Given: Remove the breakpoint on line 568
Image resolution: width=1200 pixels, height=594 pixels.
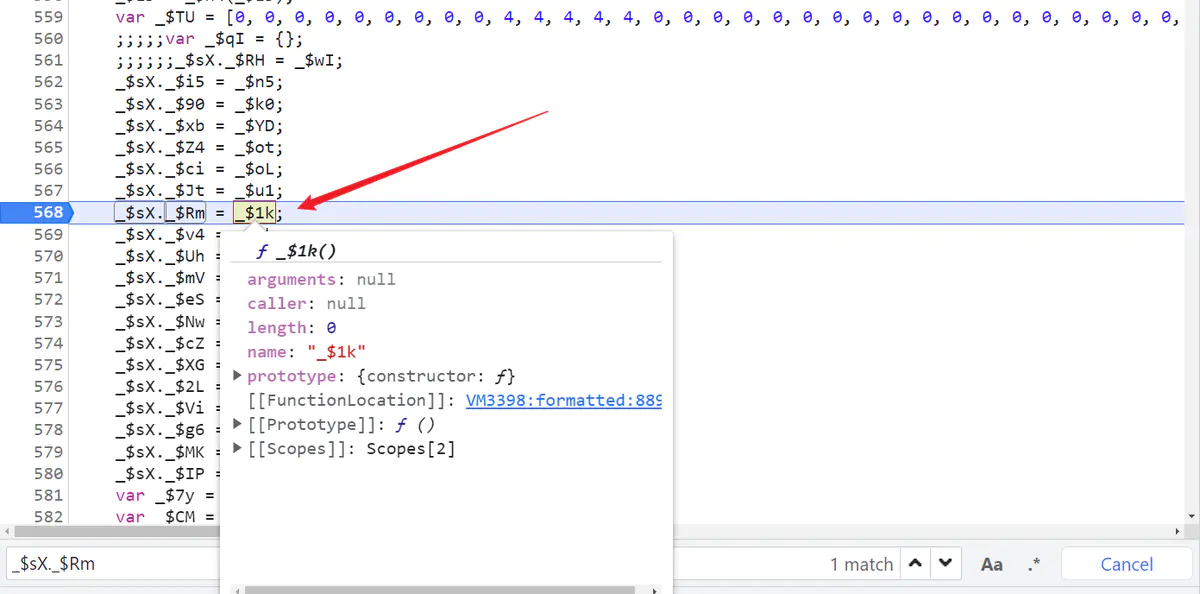Looking at the screenshot, I should [x=34, y=212].
